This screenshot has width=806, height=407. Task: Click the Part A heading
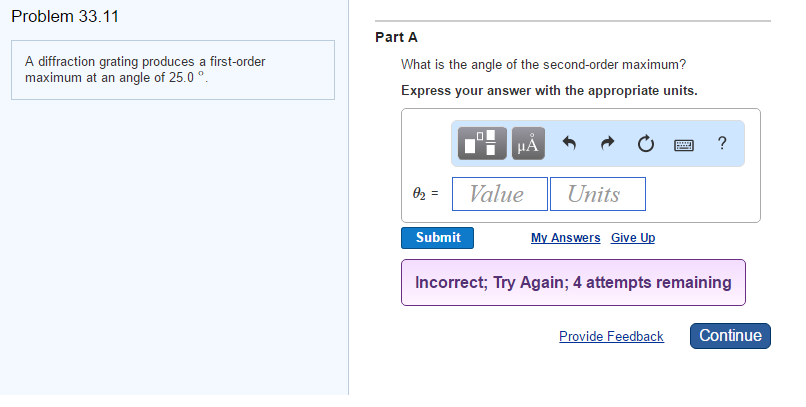396,37
